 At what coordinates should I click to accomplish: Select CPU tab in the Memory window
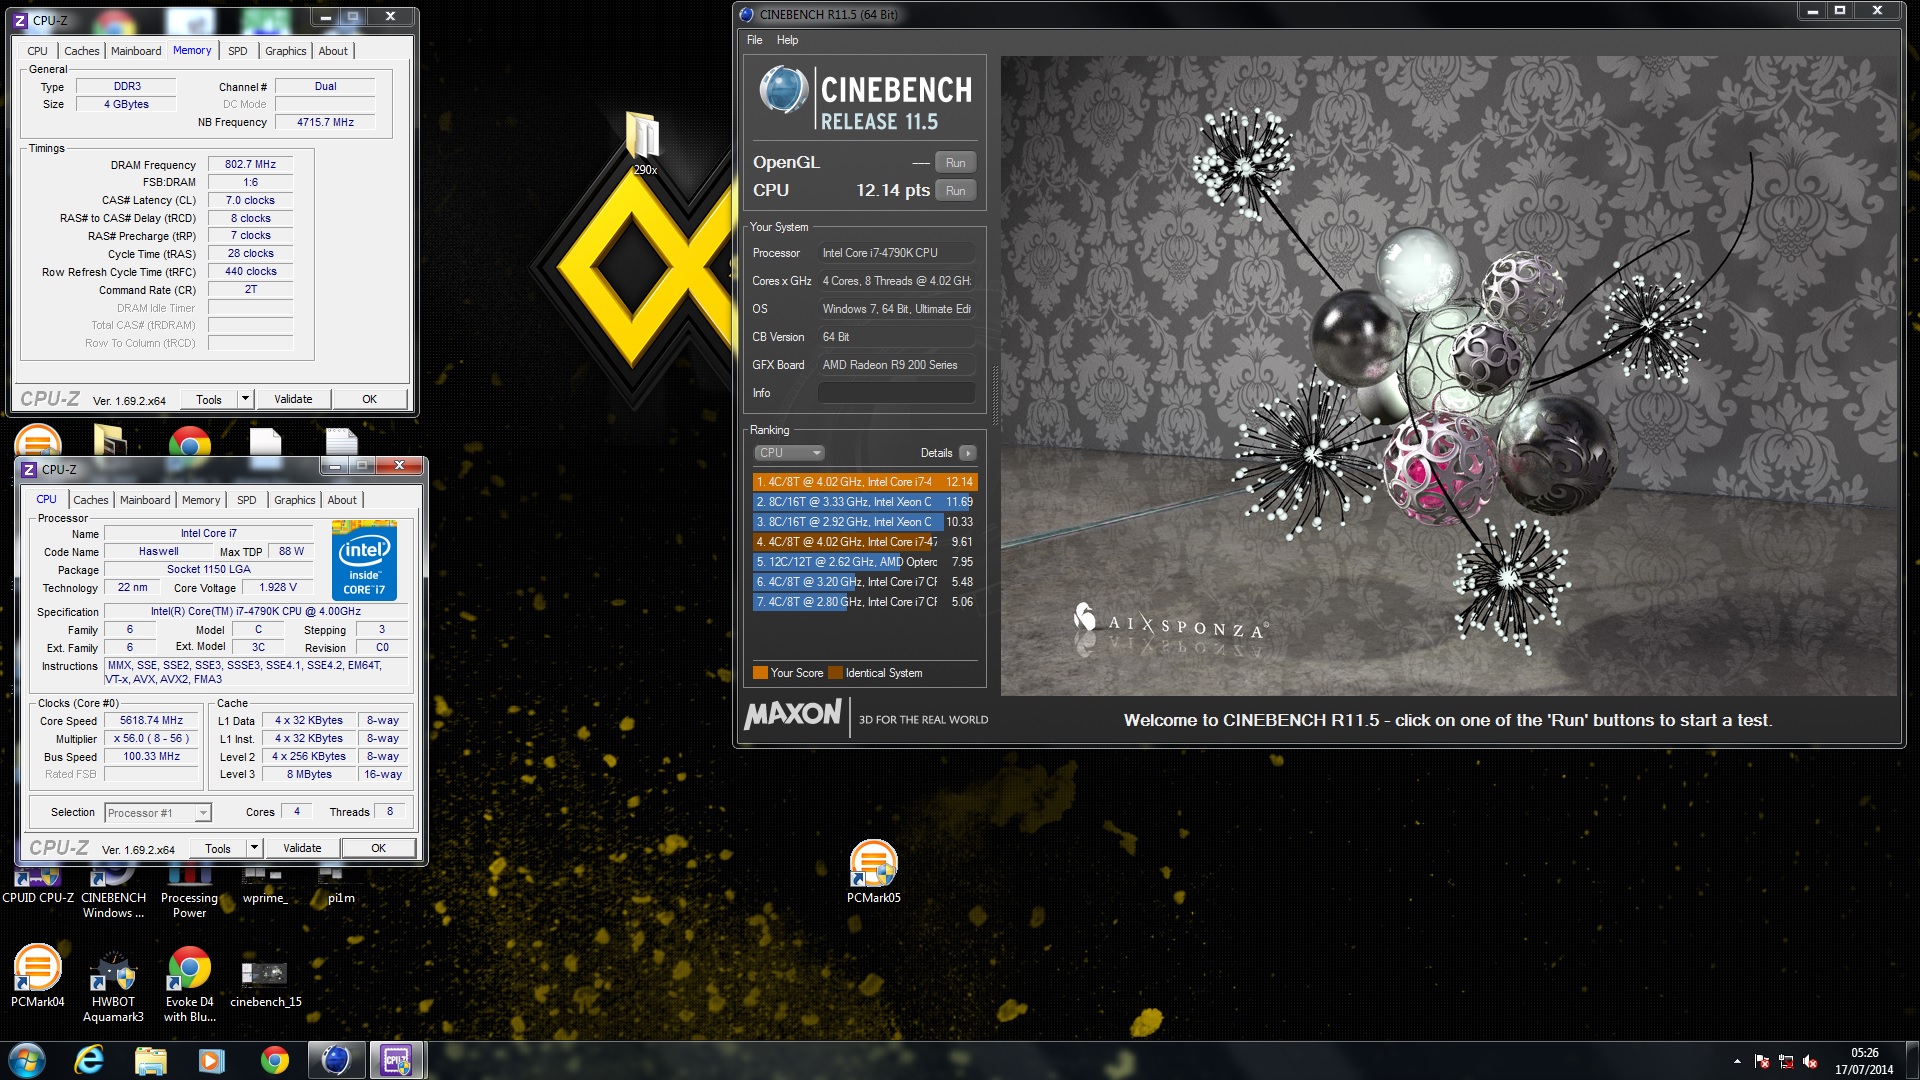(x=37, y=51)
